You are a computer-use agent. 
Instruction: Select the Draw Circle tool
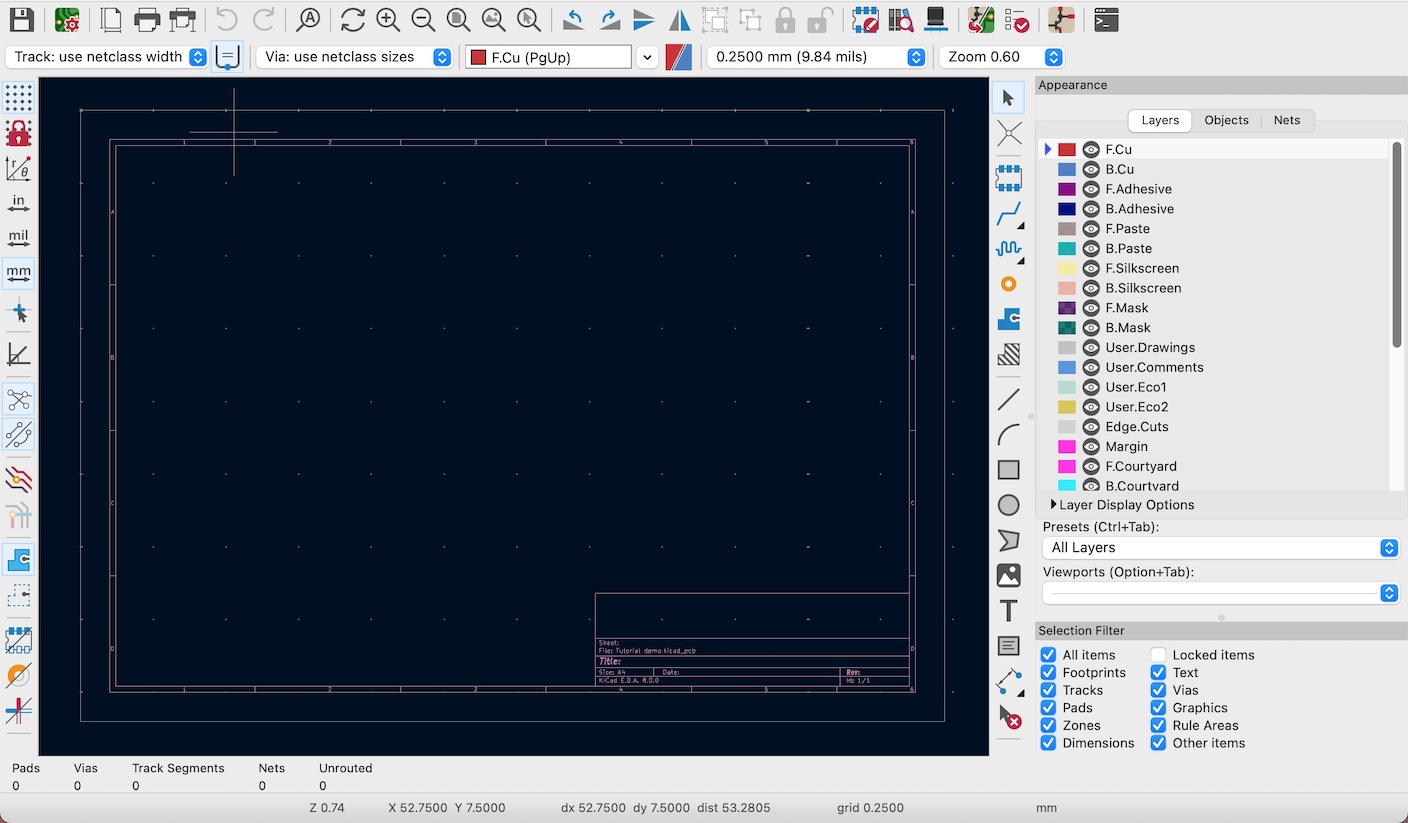coord(1009,505)
